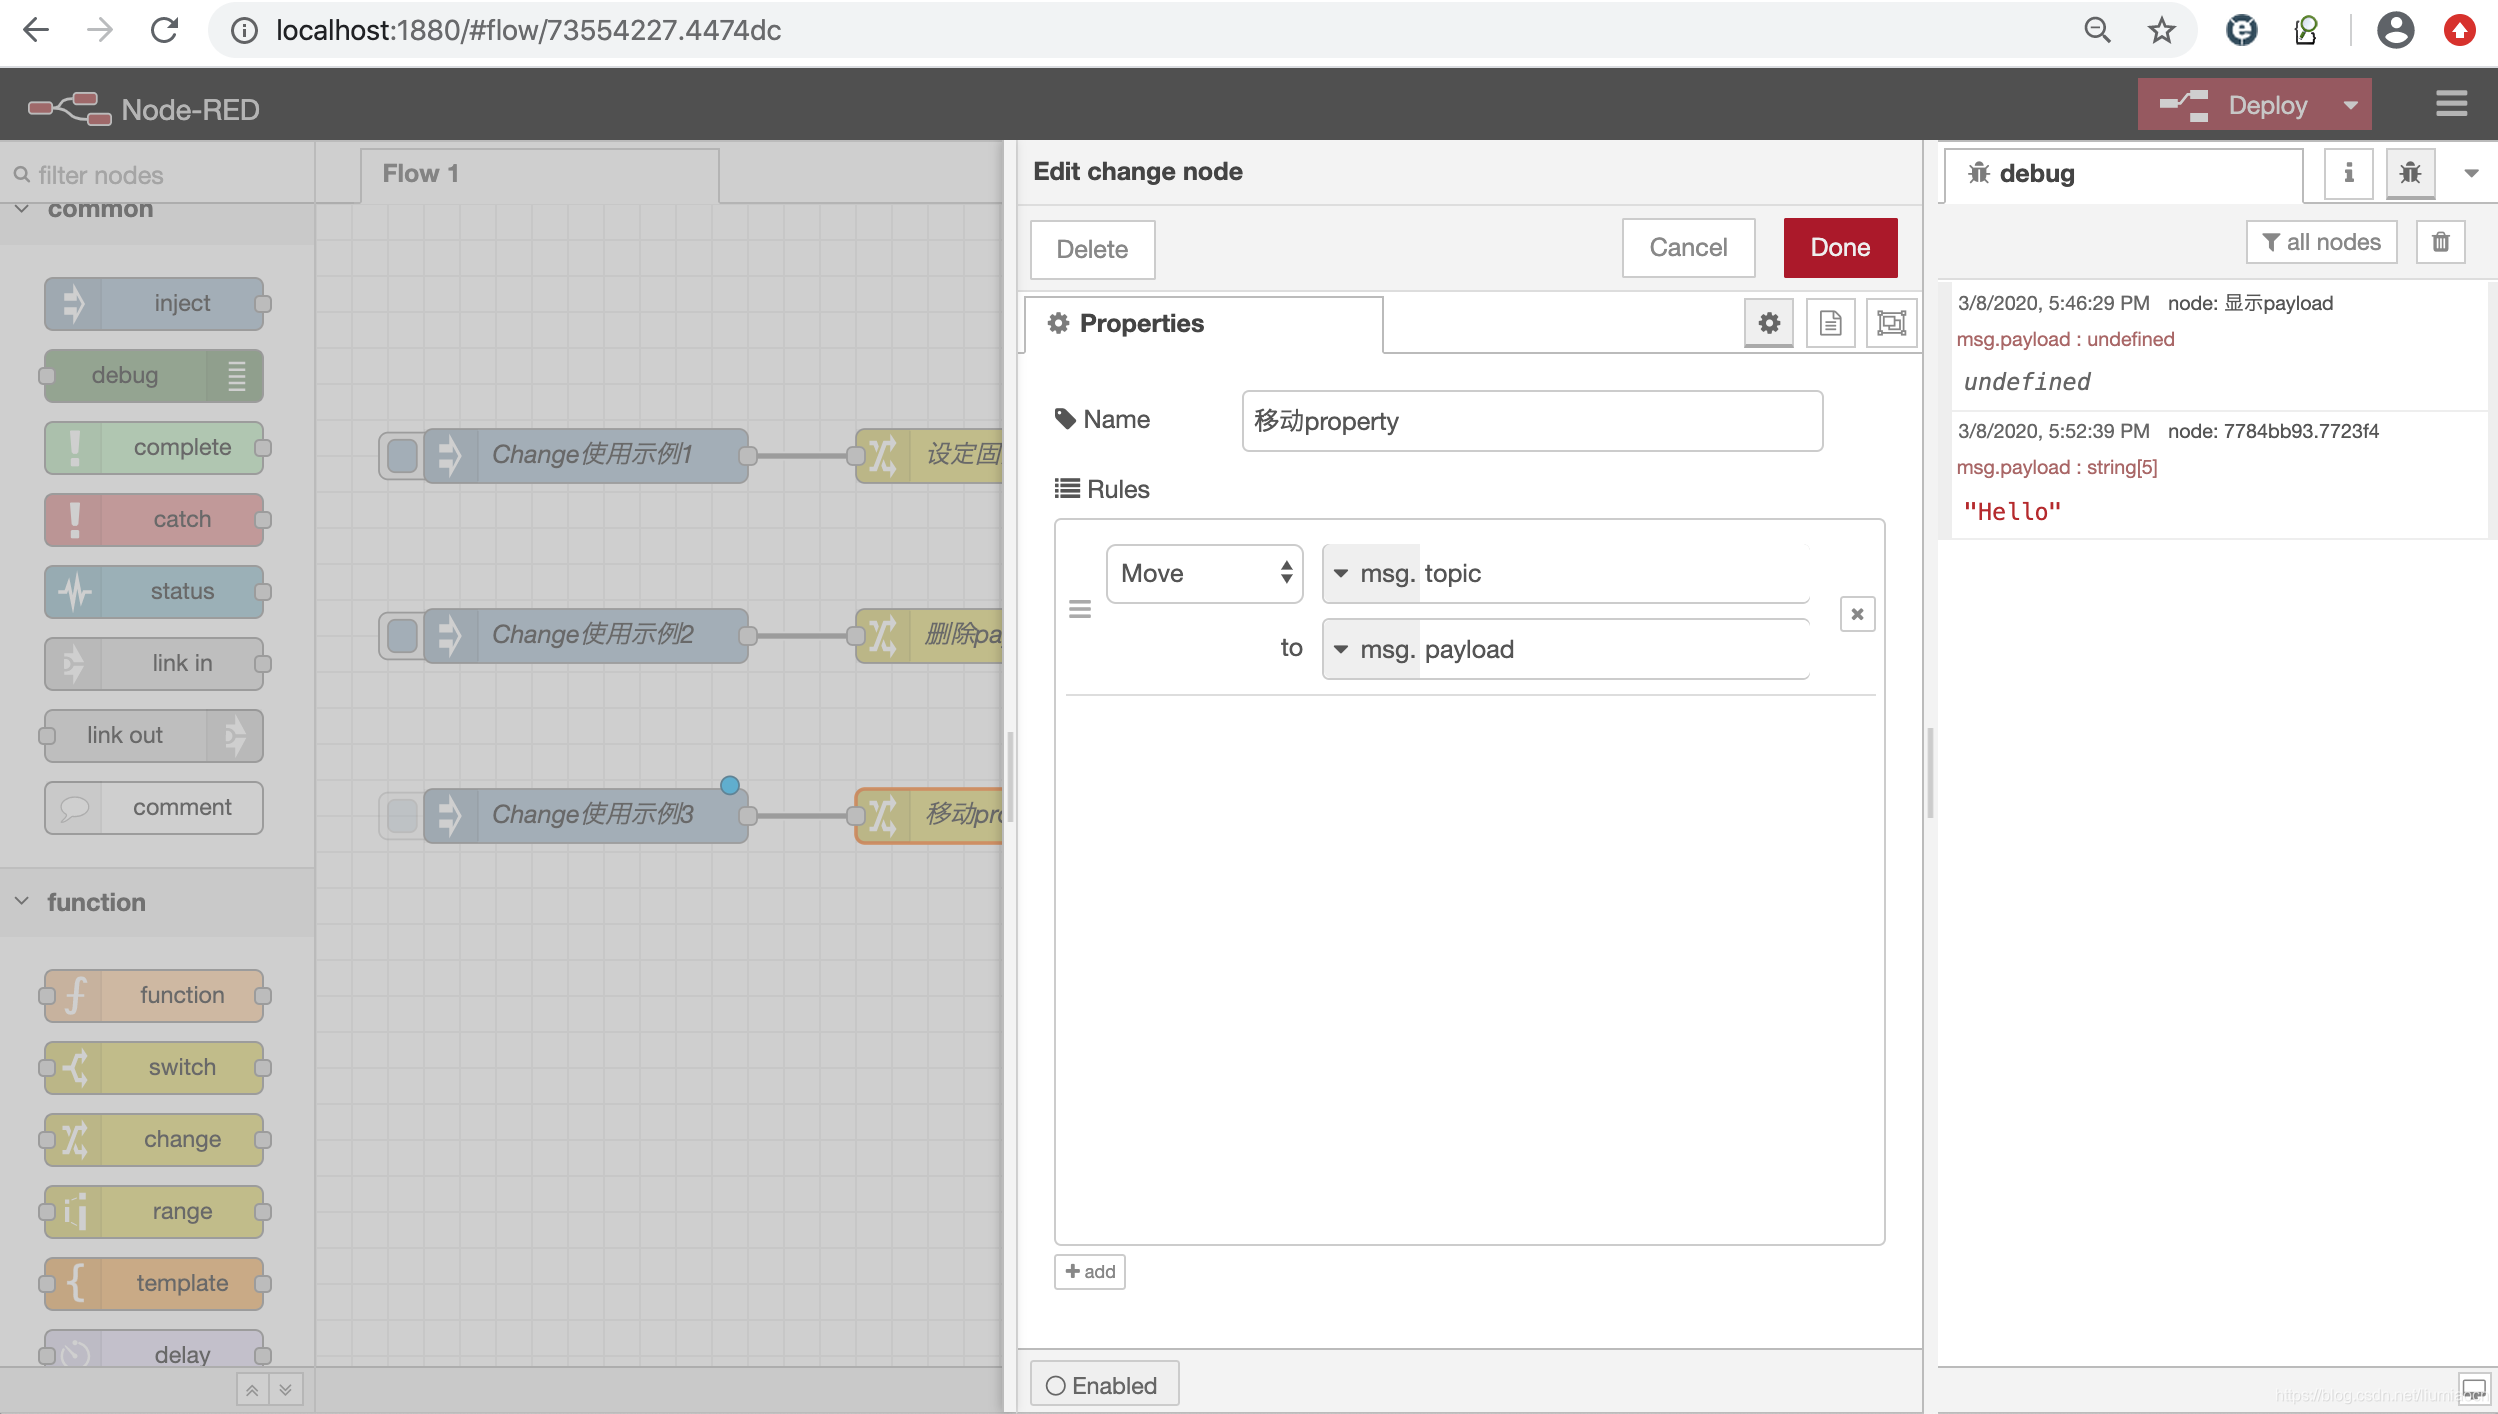Click the inject node icon in sidebar
Viewport: 2498px width, 1414px height.
pyautogui.click(x=74, y=302)
